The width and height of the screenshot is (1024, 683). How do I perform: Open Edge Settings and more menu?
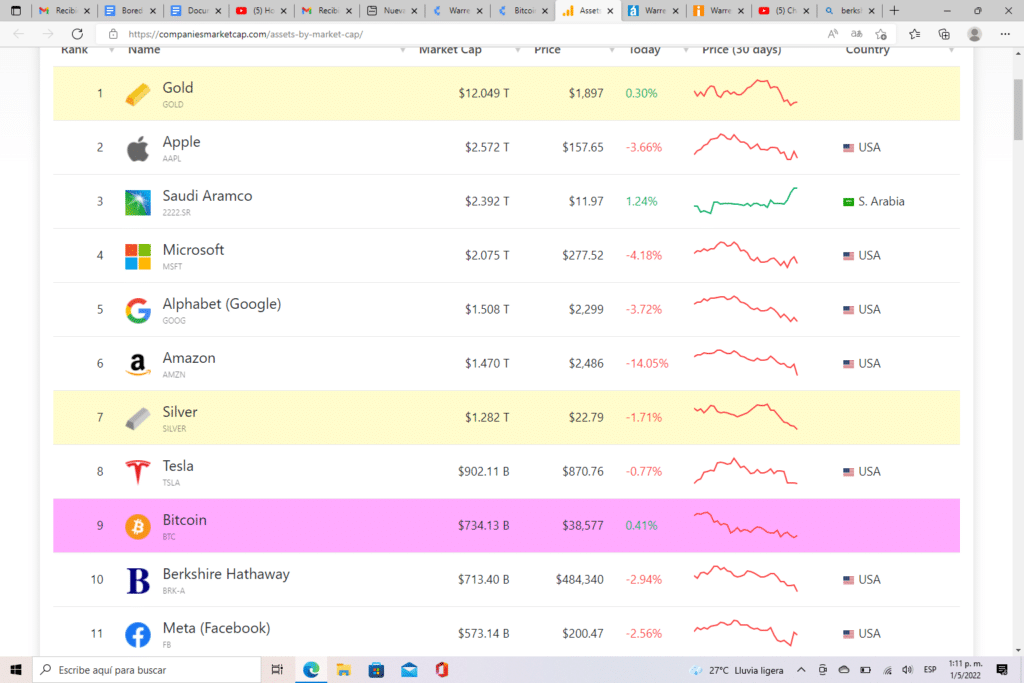click(x=1005, y=34)
